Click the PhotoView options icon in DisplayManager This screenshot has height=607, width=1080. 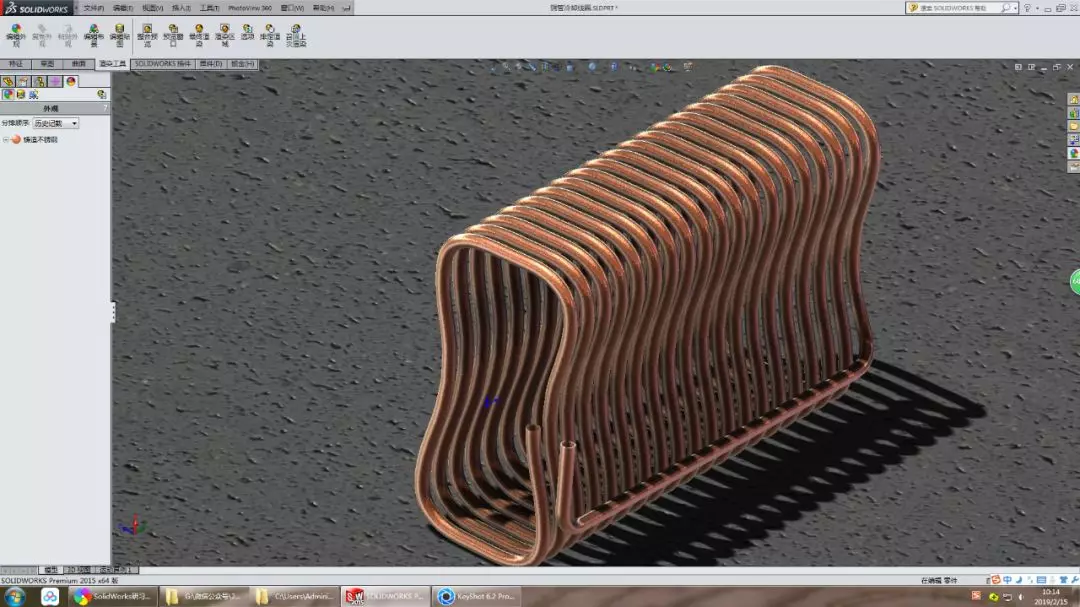102,94
